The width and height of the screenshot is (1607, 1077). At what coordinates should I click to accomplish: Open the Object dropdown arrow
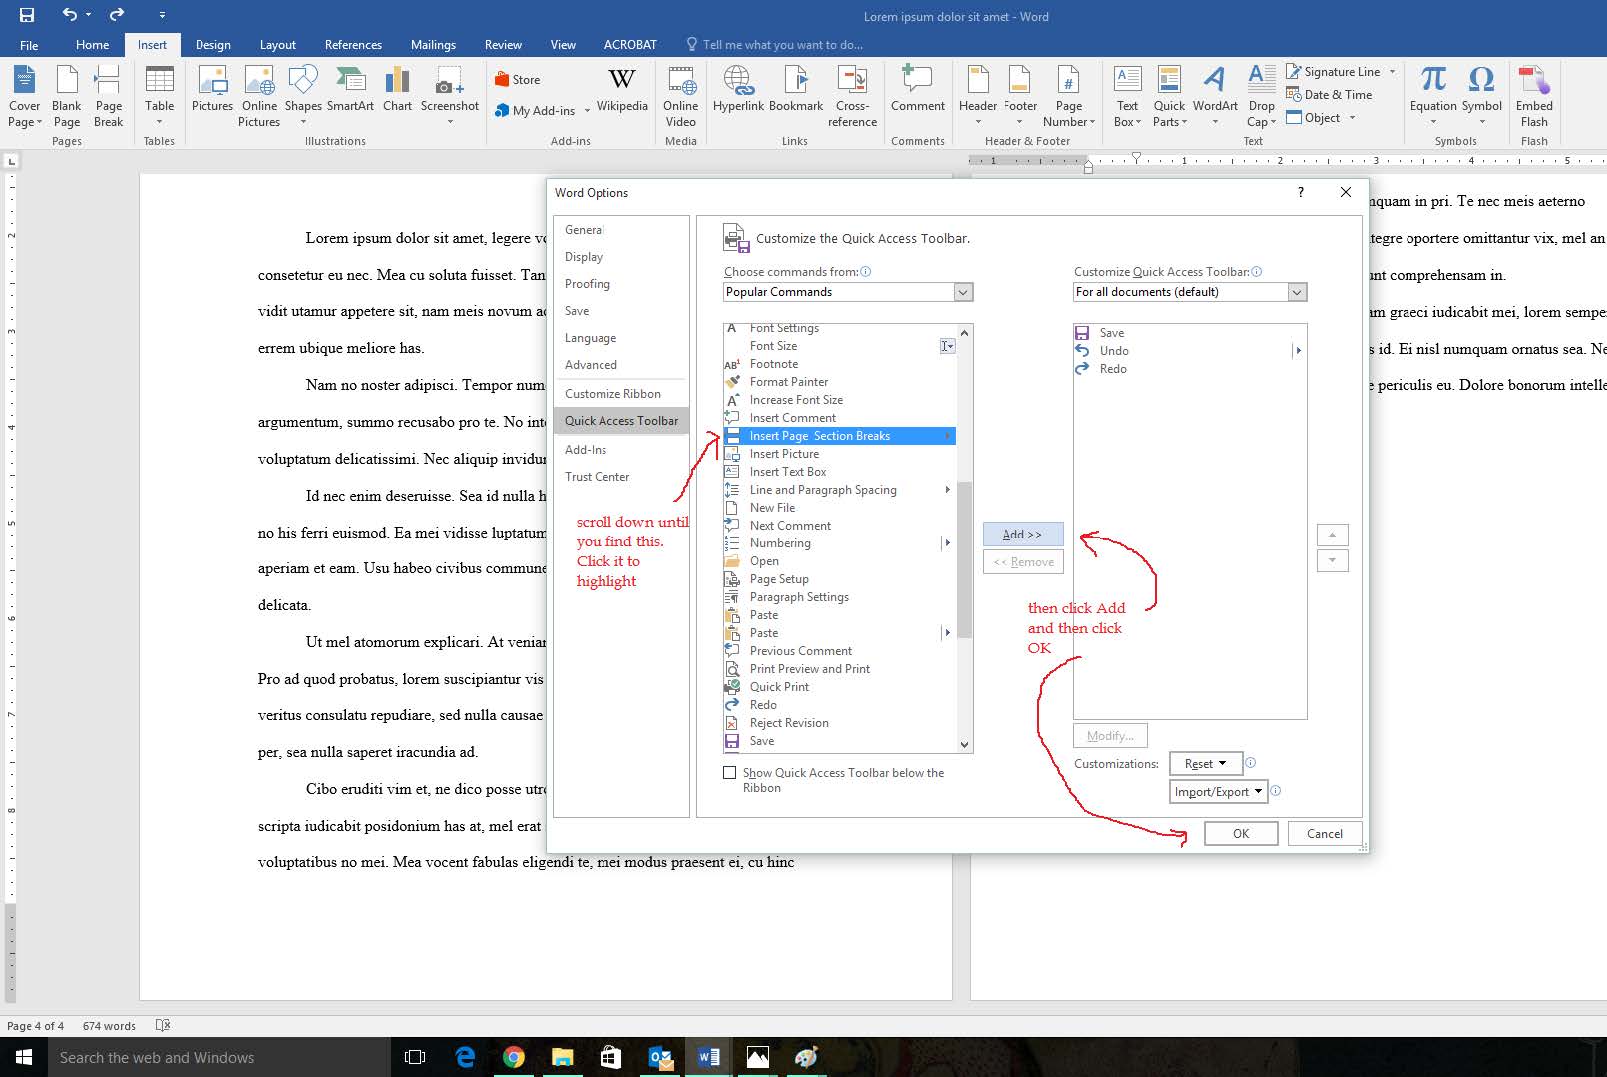[x=1352, y=118]
